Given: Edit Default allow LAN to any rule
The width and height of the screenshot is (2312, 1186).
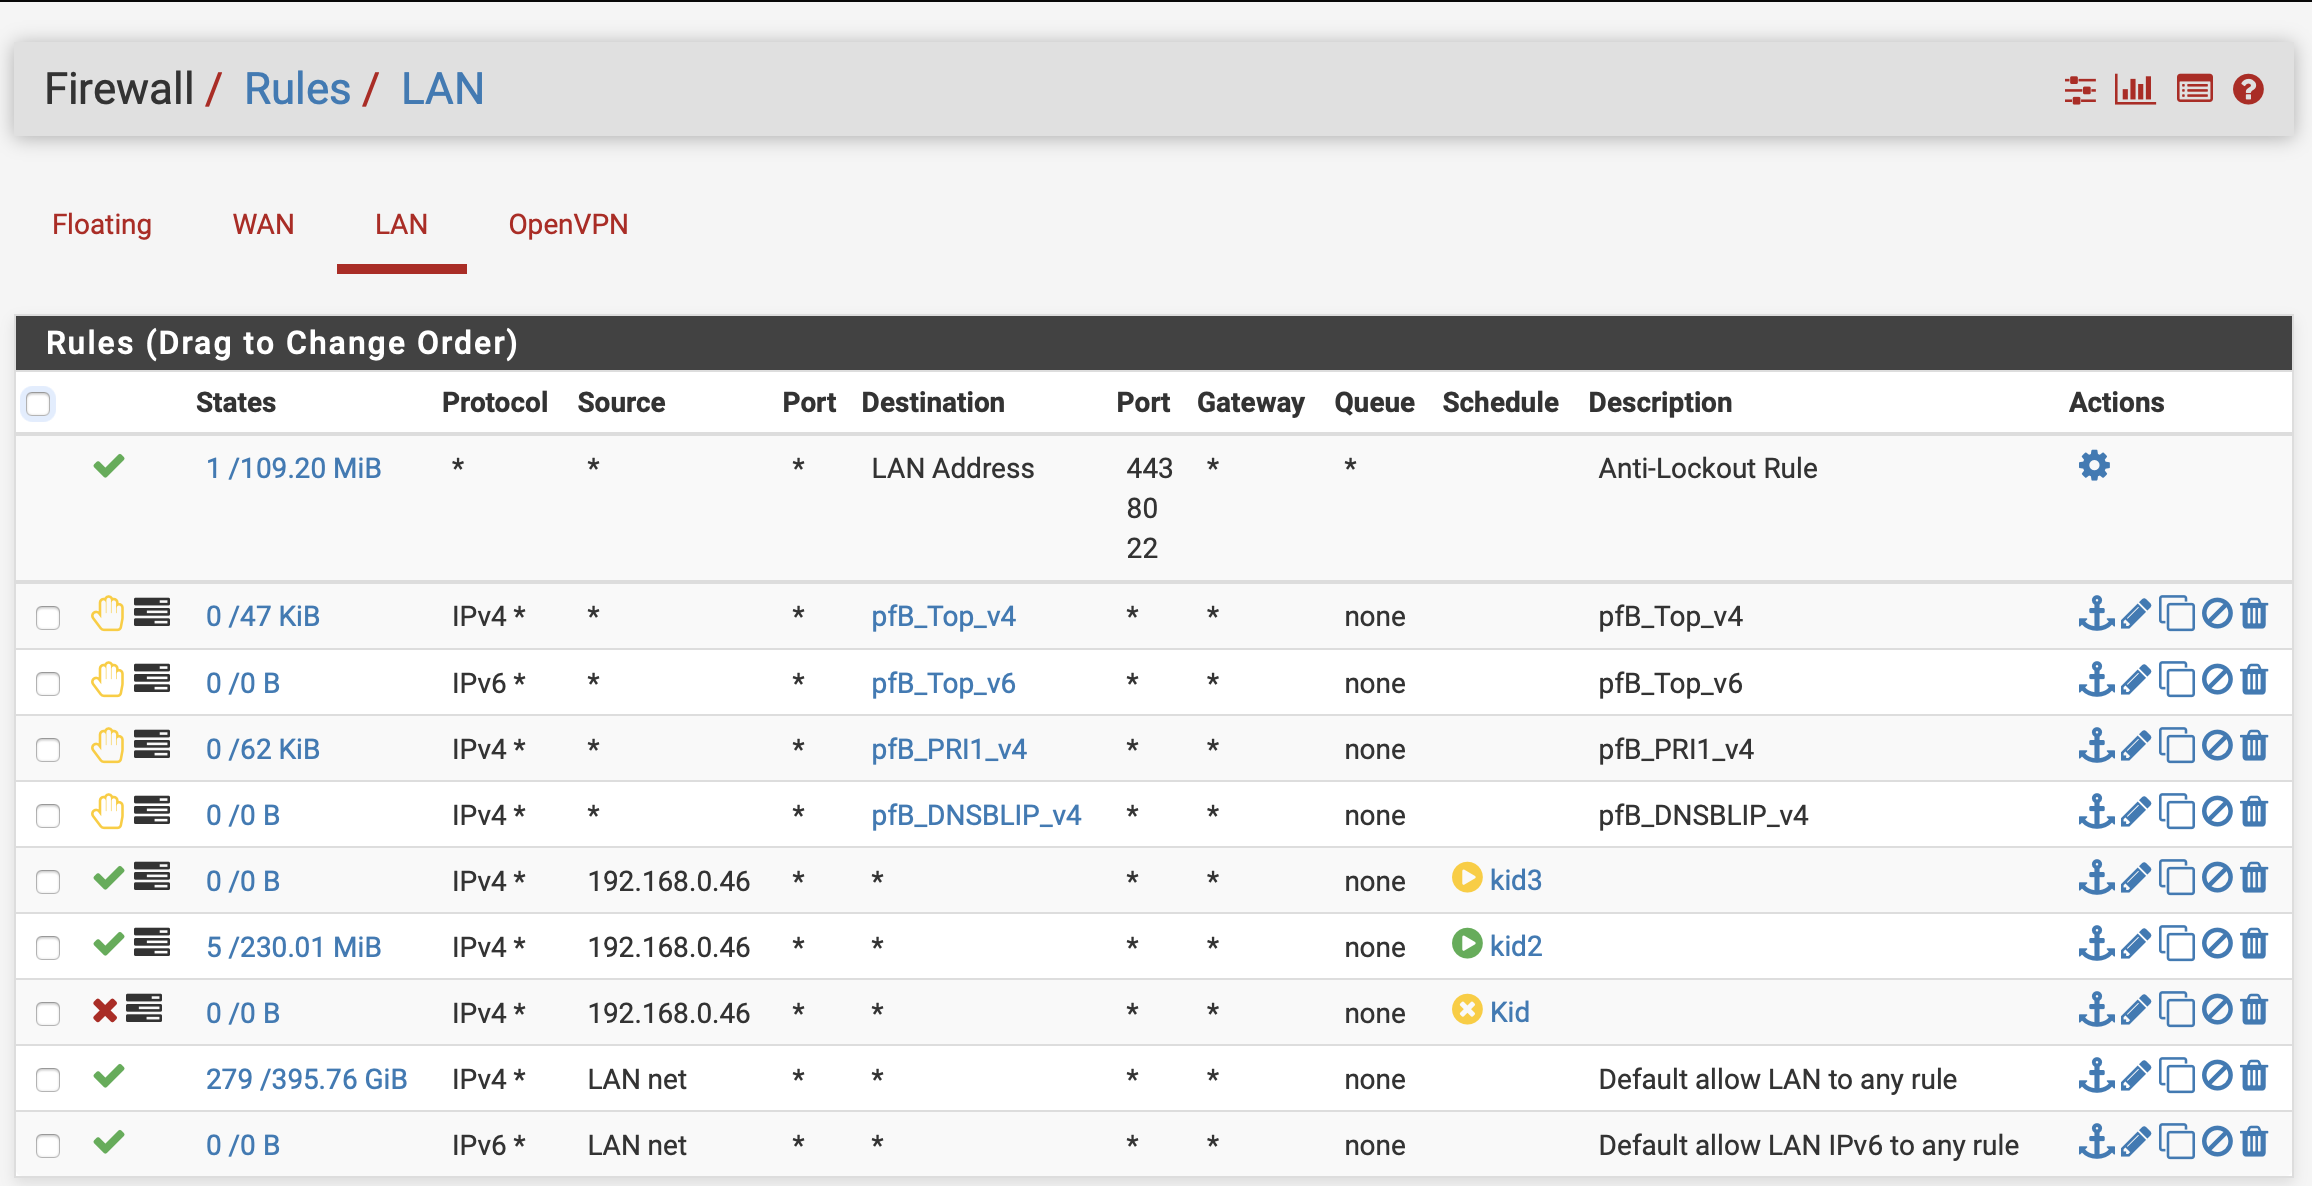Looking at the screenshot, I should pos(2135,1076).
